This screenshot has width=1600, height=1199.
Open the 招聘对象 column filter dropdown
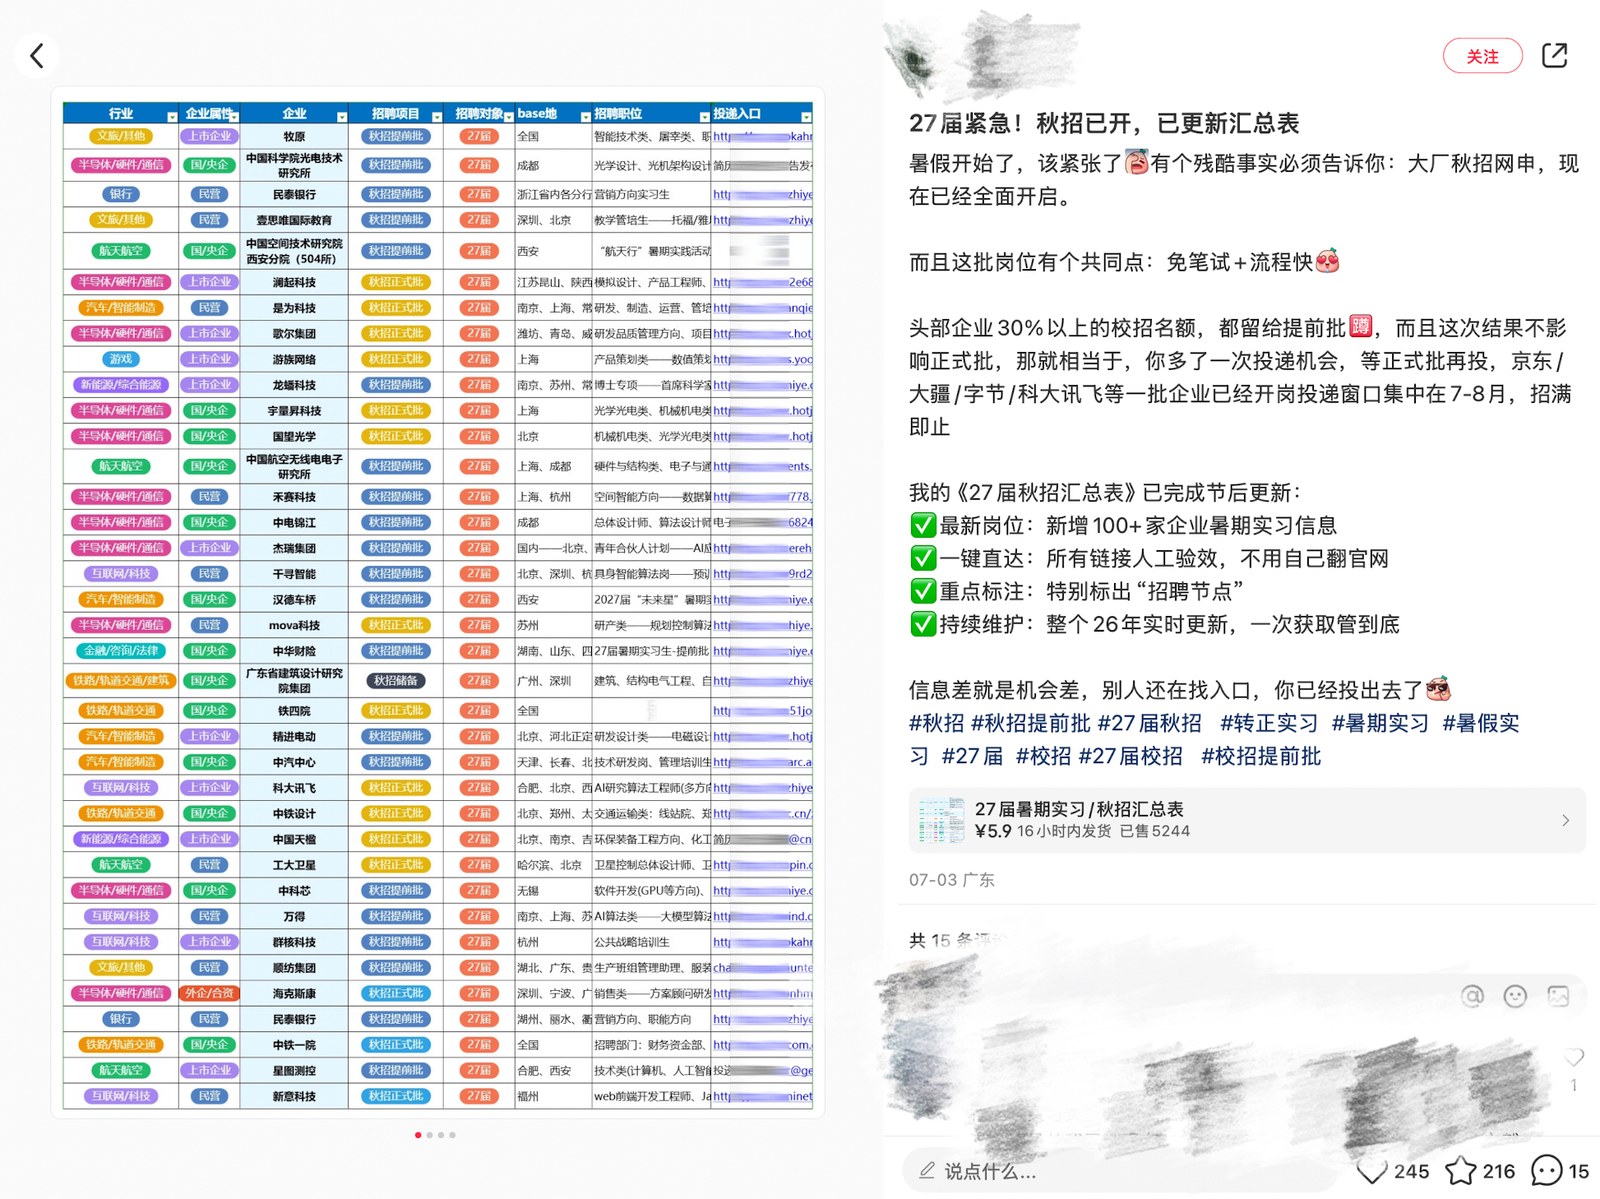tap(509, 117)
